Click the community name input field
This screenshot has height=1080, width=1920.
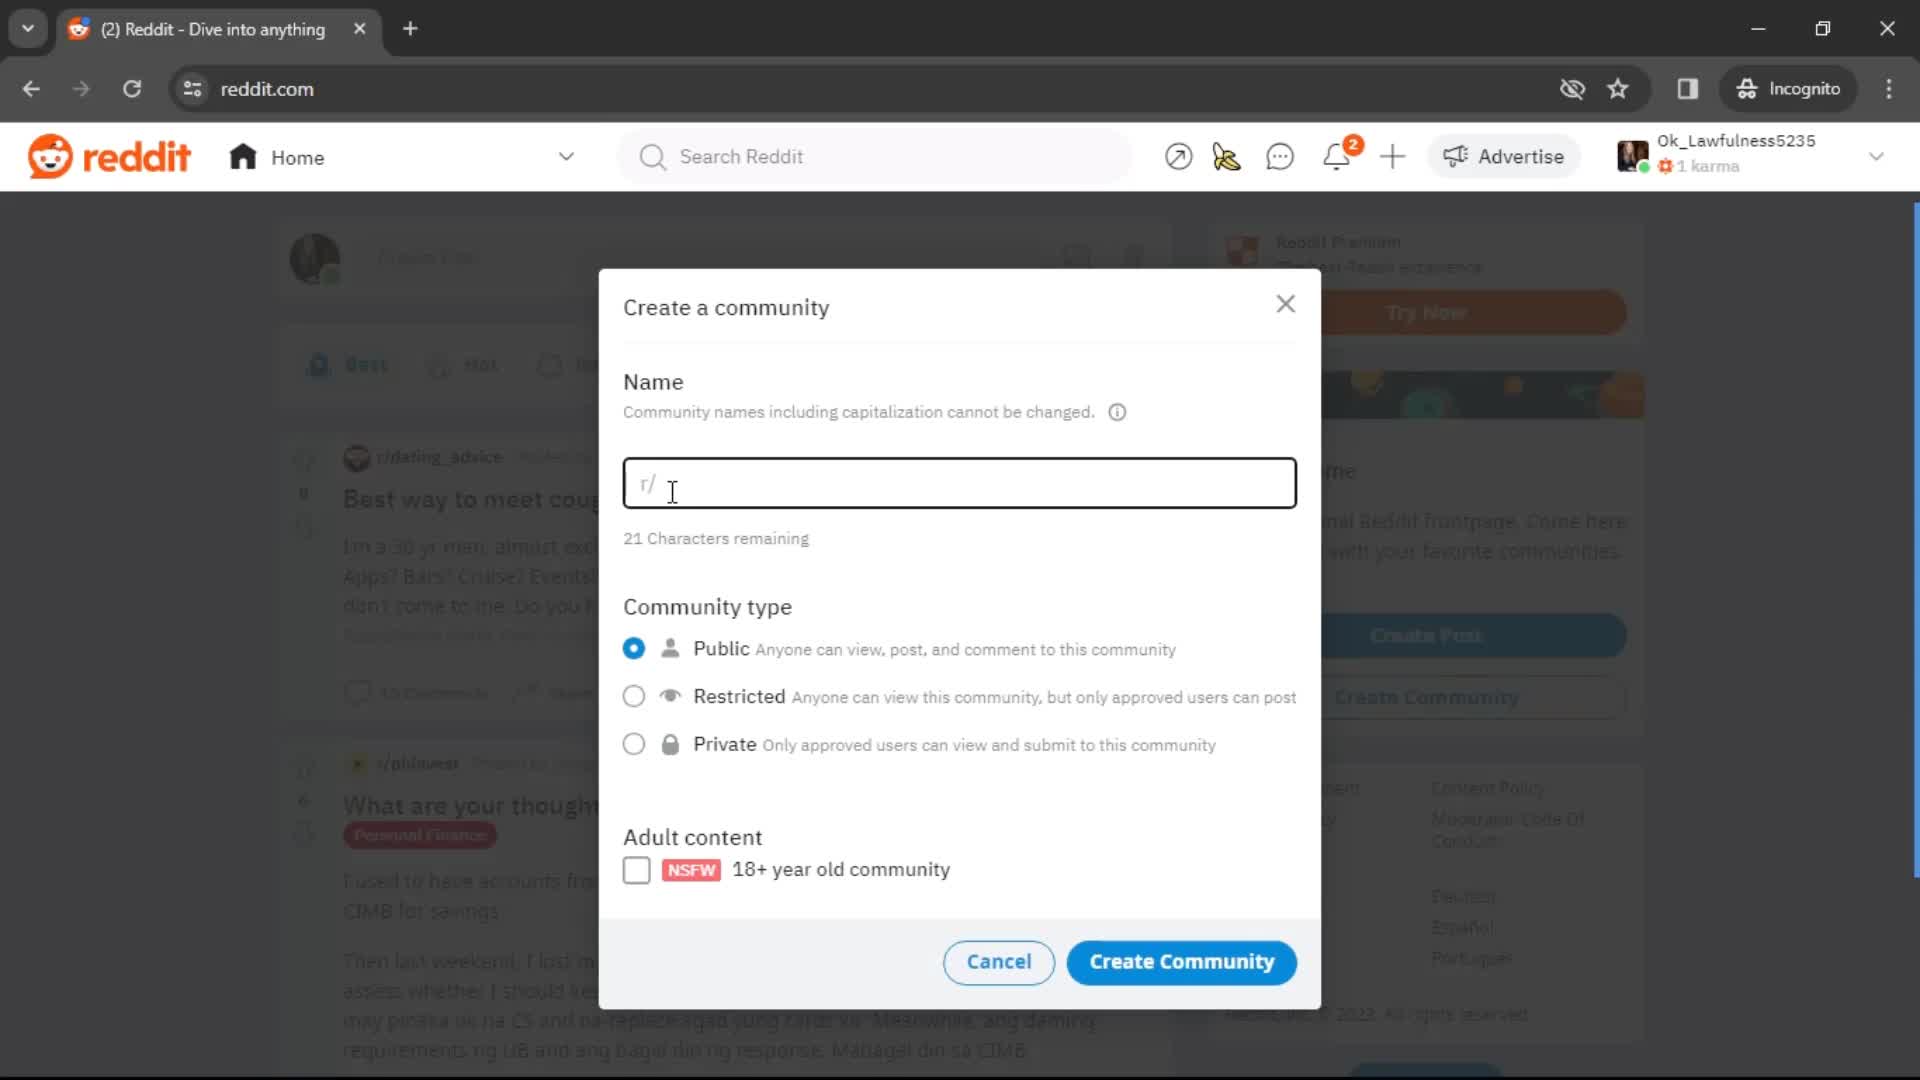coord(957,483)
